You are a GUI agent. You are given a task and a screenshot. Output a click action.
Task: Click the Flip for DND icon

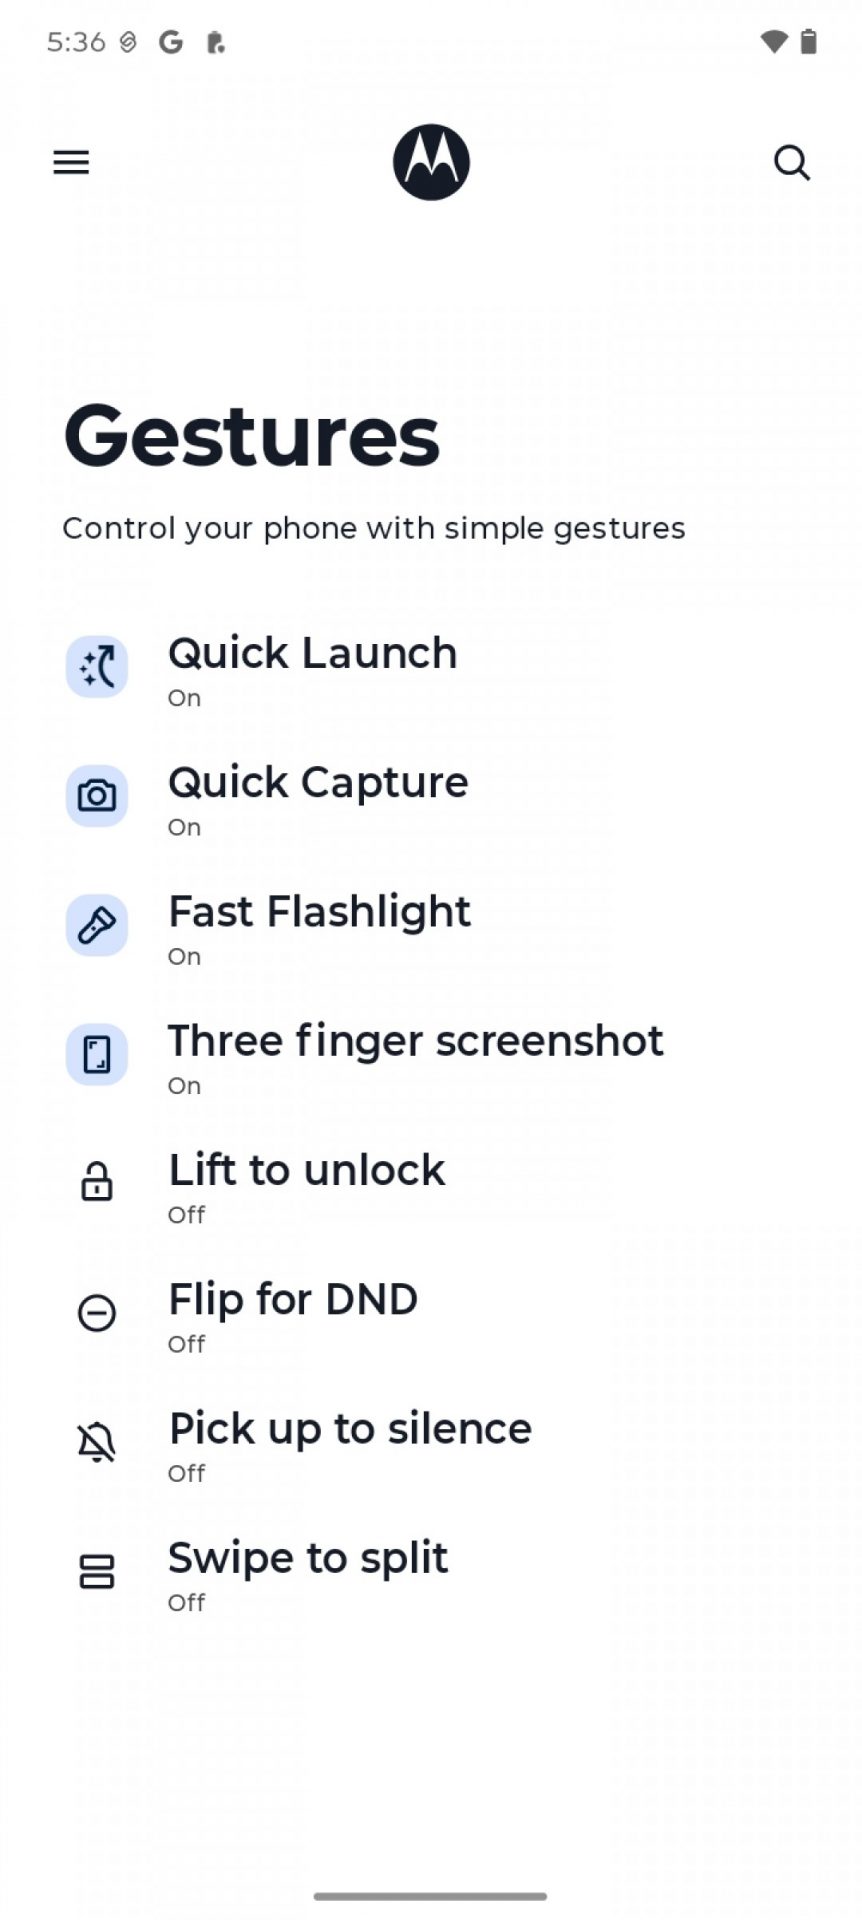(97, 1313)
